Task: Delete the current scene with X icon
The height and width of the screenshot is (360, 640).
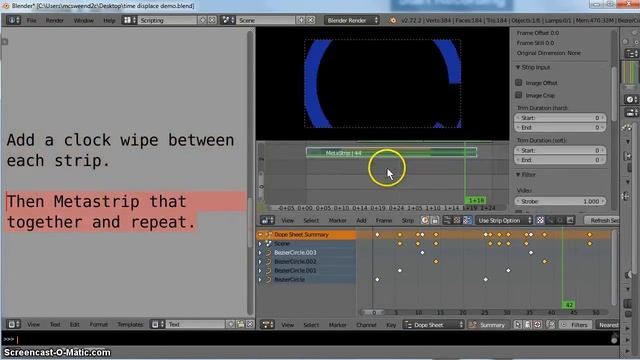Action: (311, 20)
